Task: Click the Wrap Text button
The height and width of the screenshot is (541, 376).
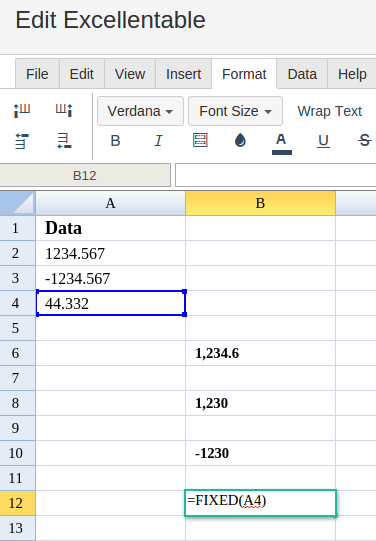Action: 330,111
